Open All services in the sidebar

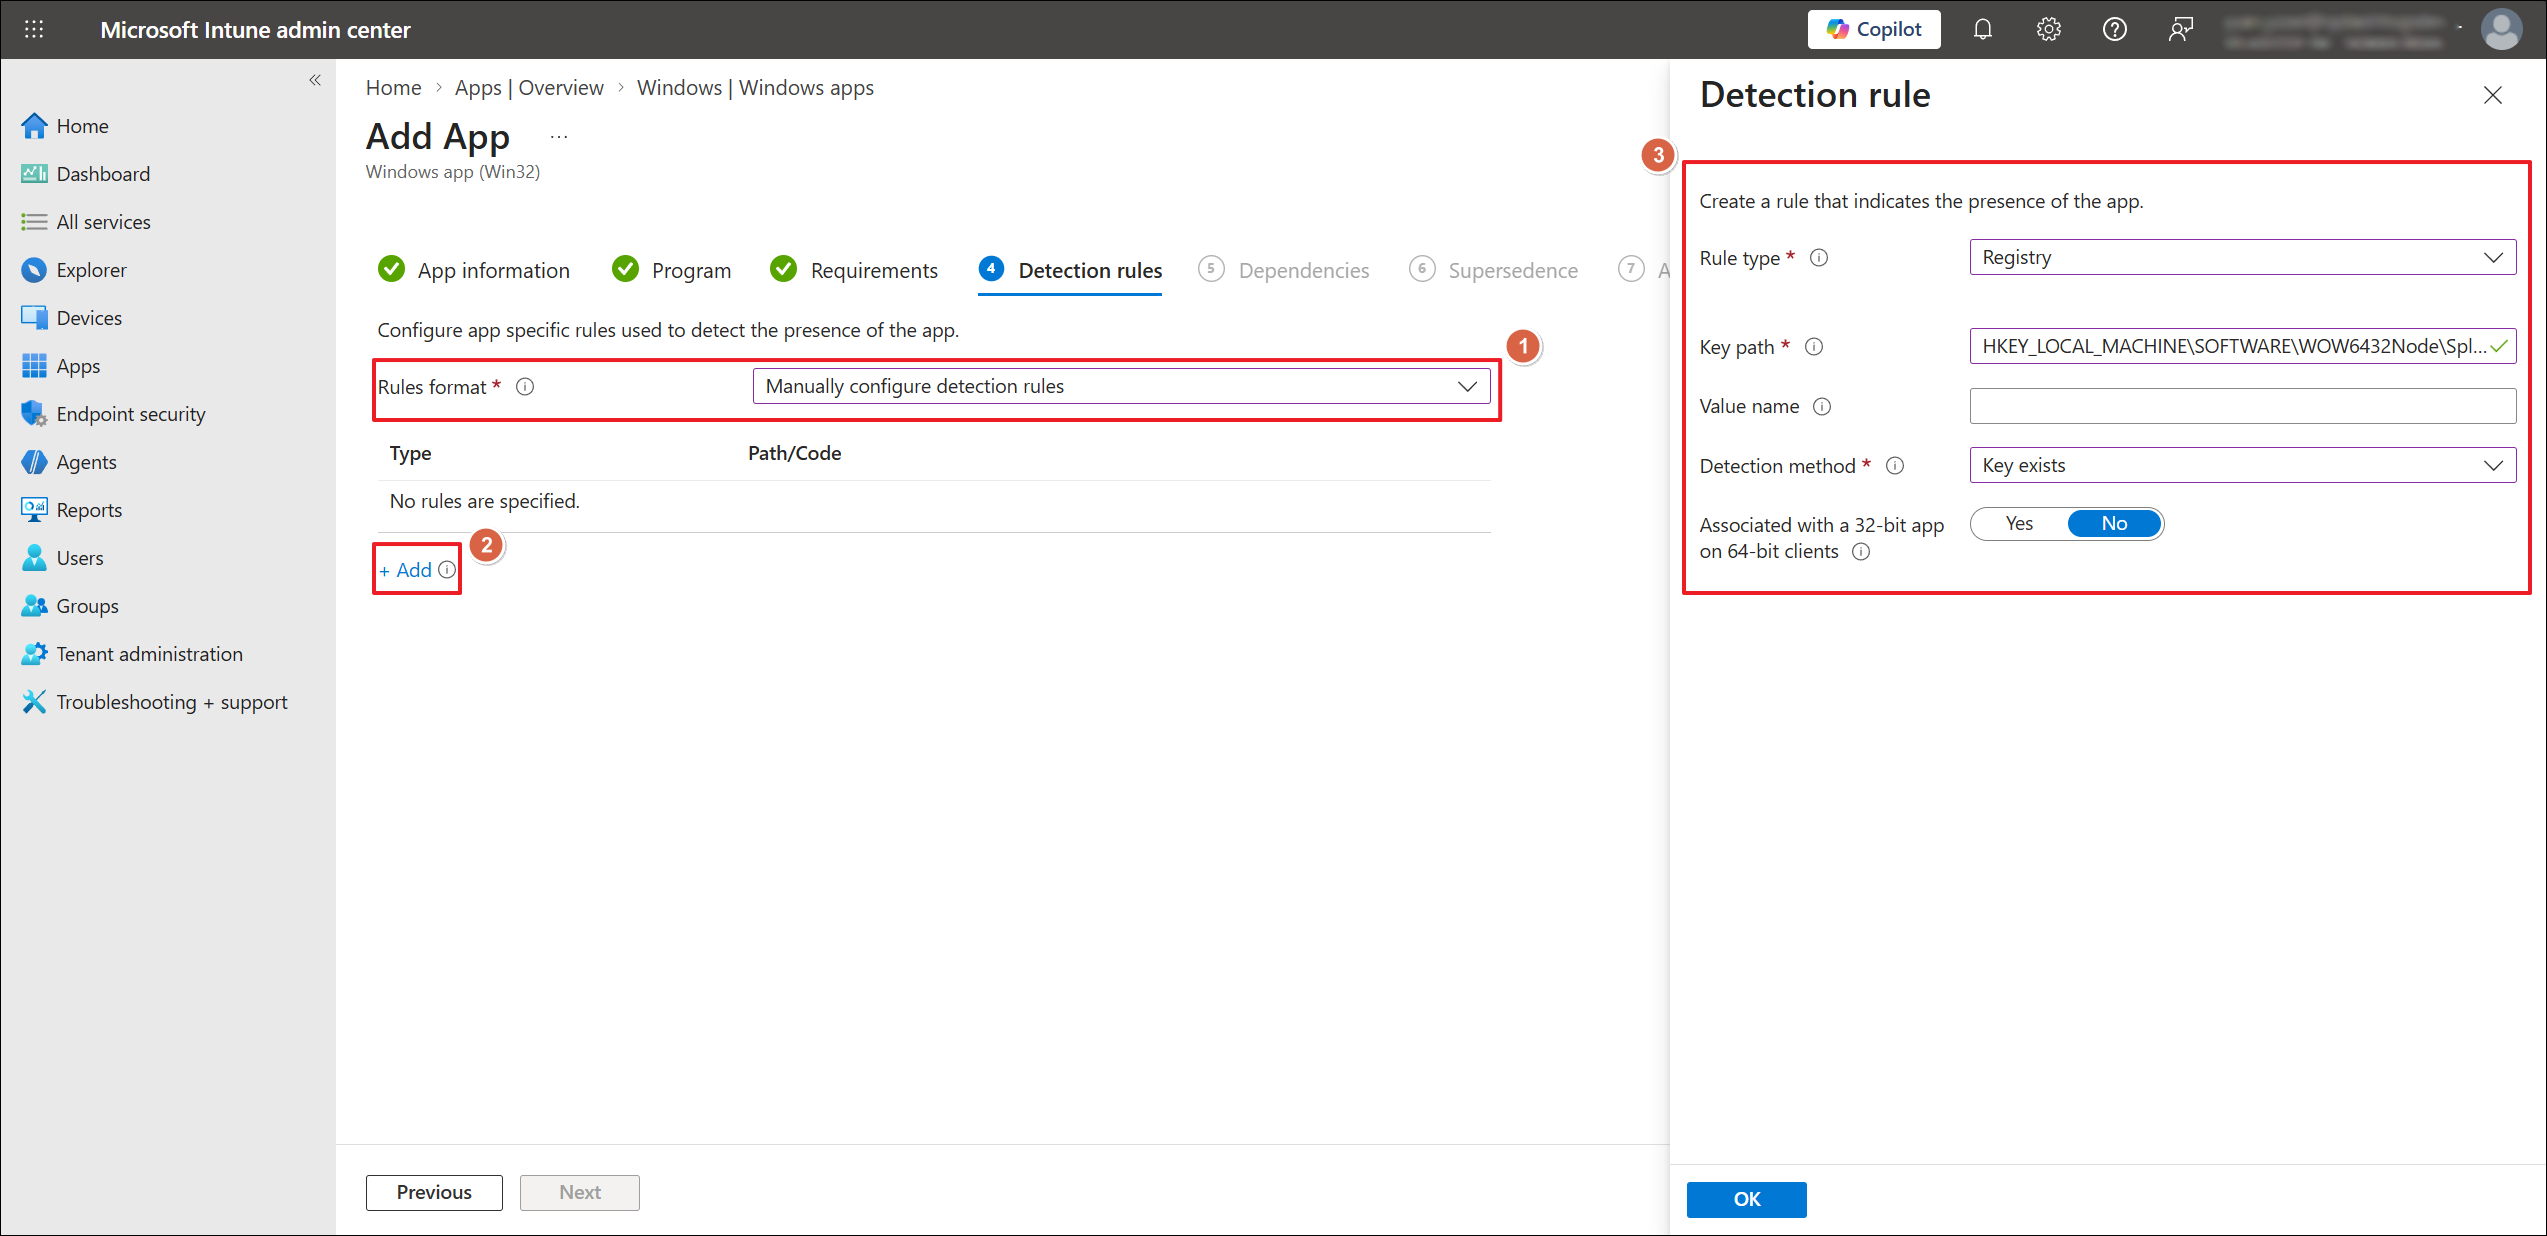tap(86, 222)
